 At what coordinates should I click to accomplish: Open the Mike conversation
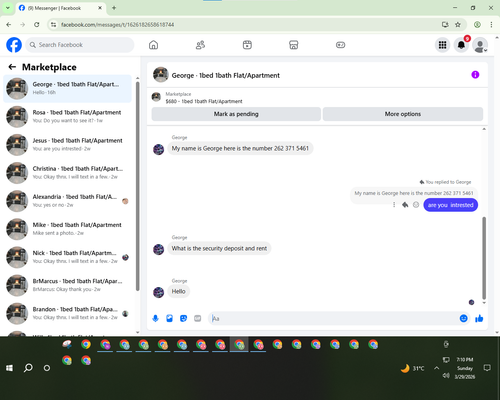coord(67,229)
